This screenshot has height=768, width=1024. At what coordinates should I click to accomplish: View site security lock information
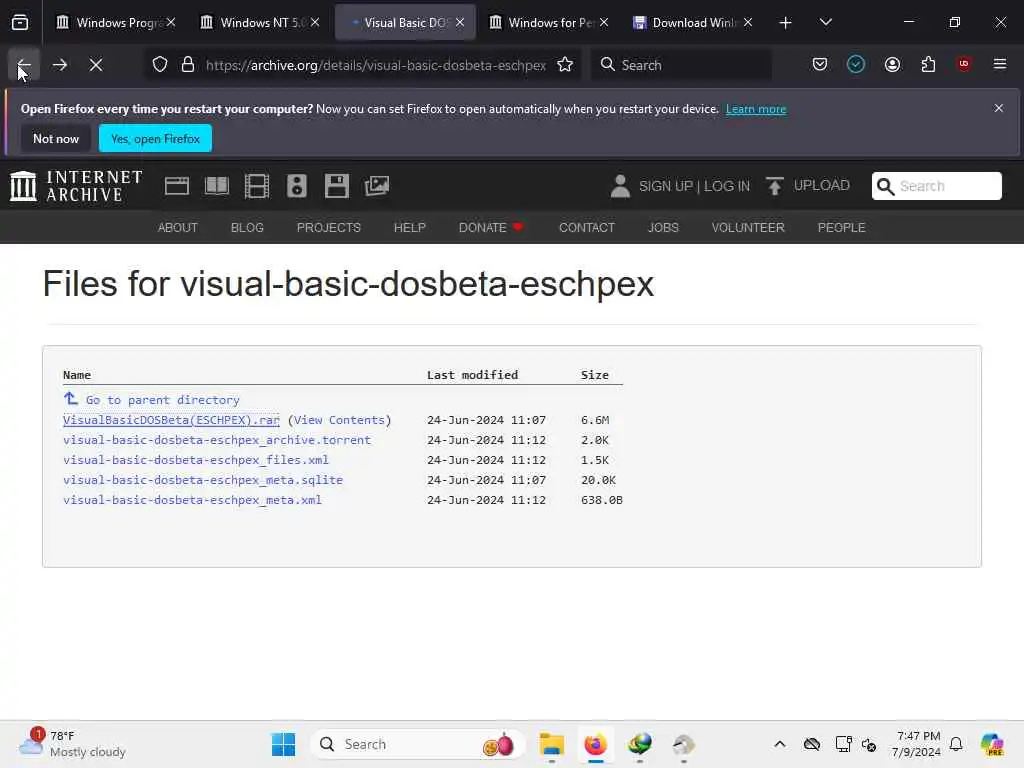point(188,65)
